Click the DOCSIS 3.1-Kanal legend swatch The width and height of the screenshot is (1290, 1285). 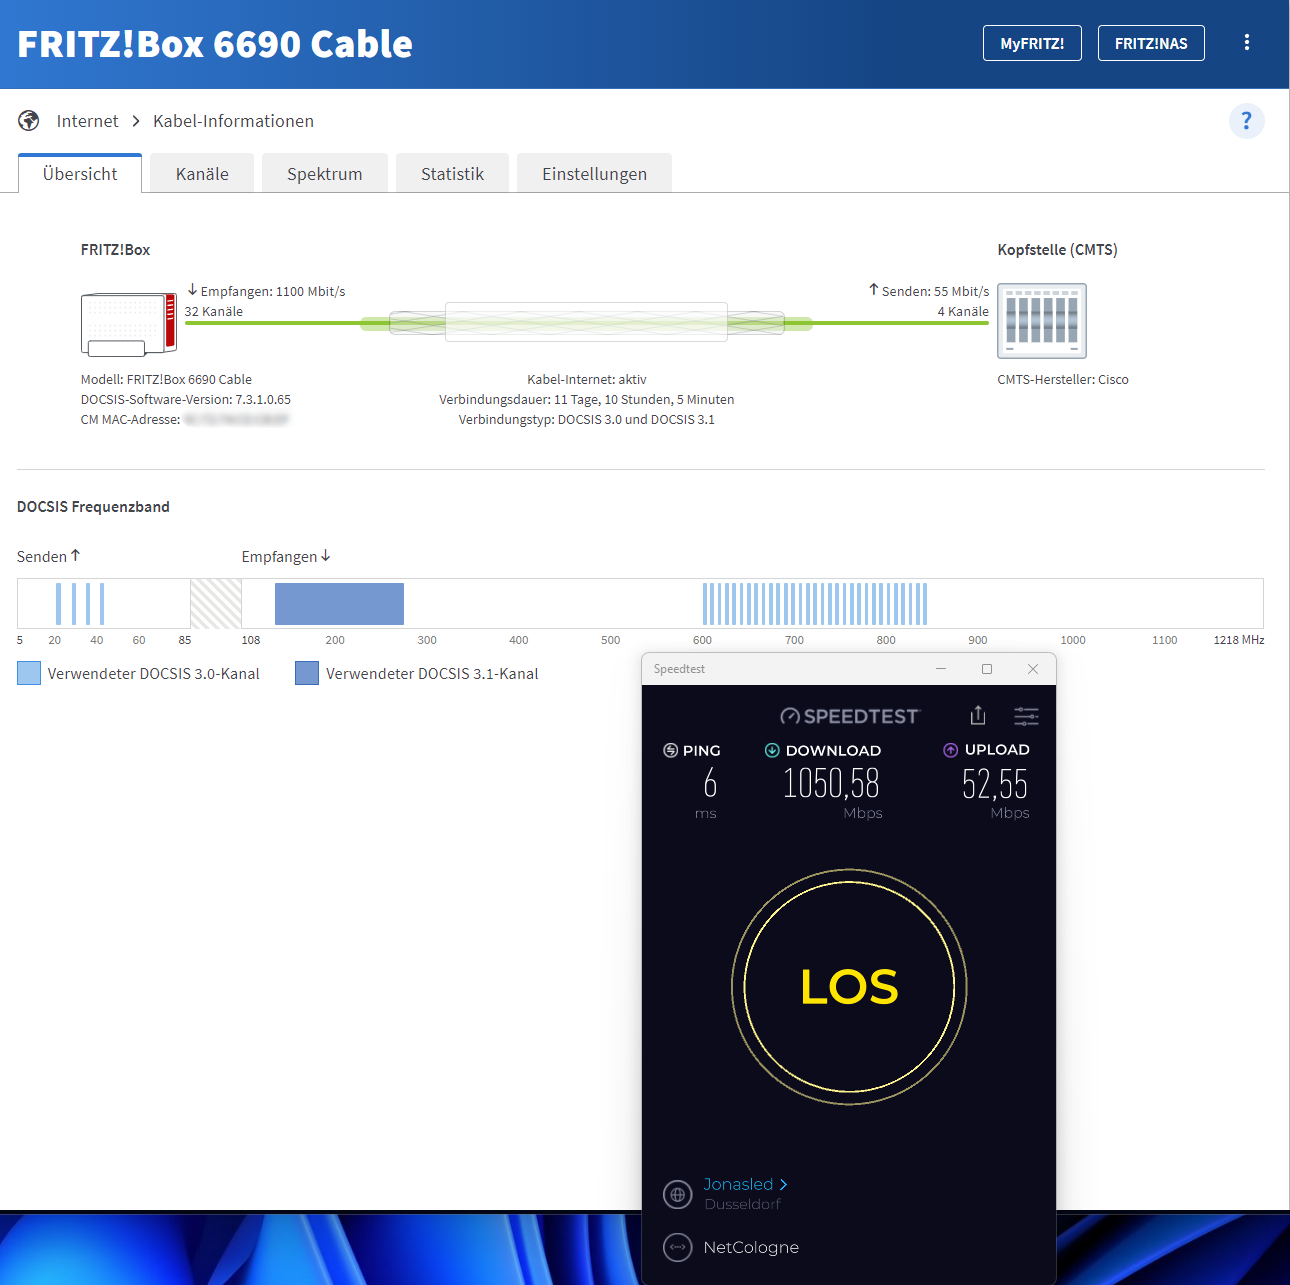coord(307,673)
